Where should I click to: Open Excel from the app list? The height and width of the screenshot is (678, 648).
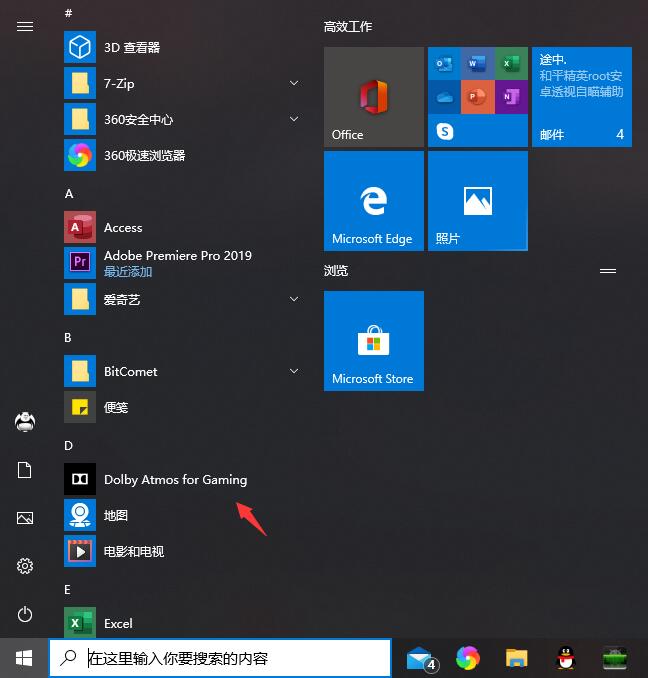118,623
